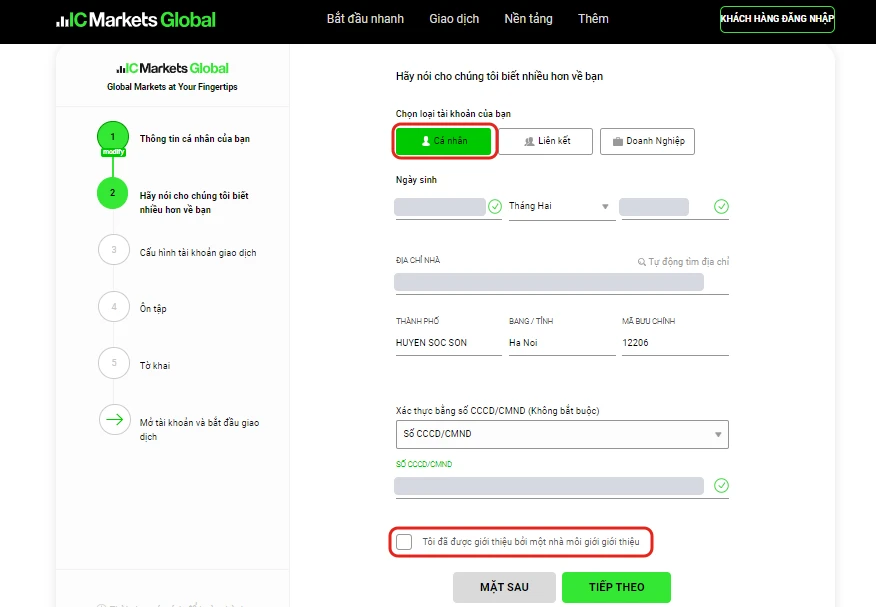This screenshot has width=876, height=607.
Task: Choose the Liên kết account type
Action: pos(546,141)
